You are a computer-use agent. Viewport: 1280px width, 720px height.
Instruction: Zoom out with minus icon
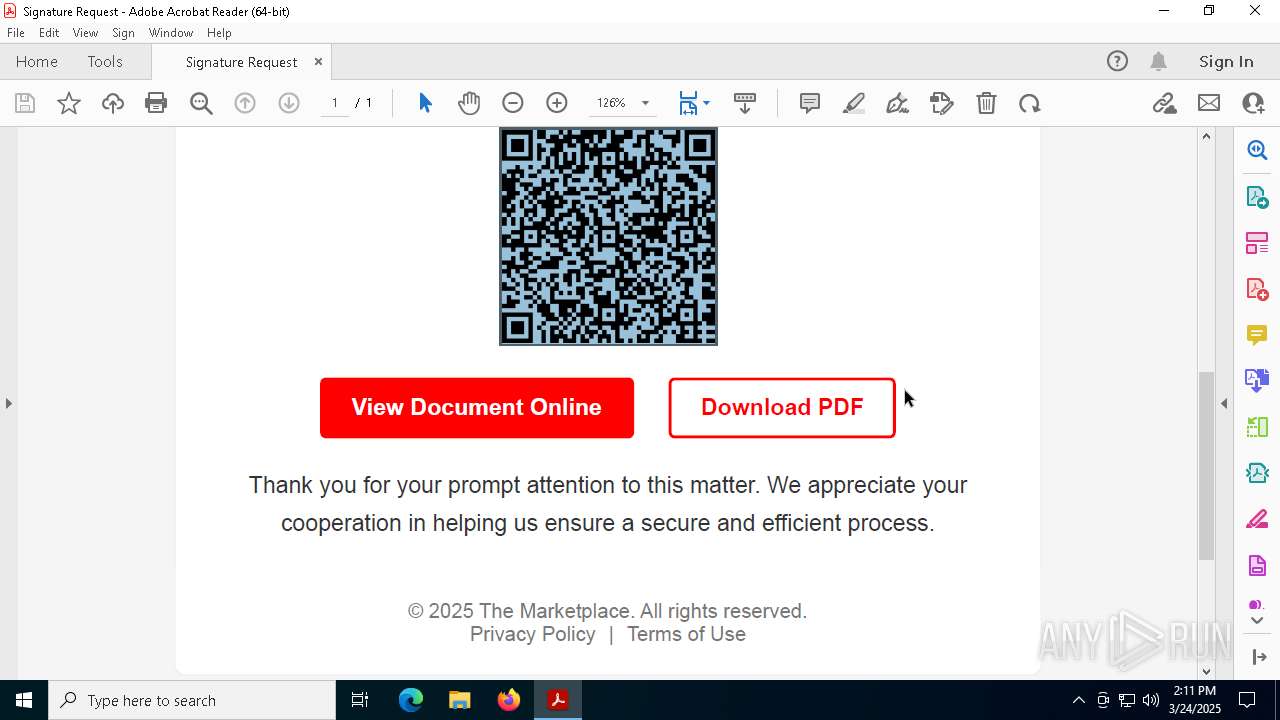513,103
